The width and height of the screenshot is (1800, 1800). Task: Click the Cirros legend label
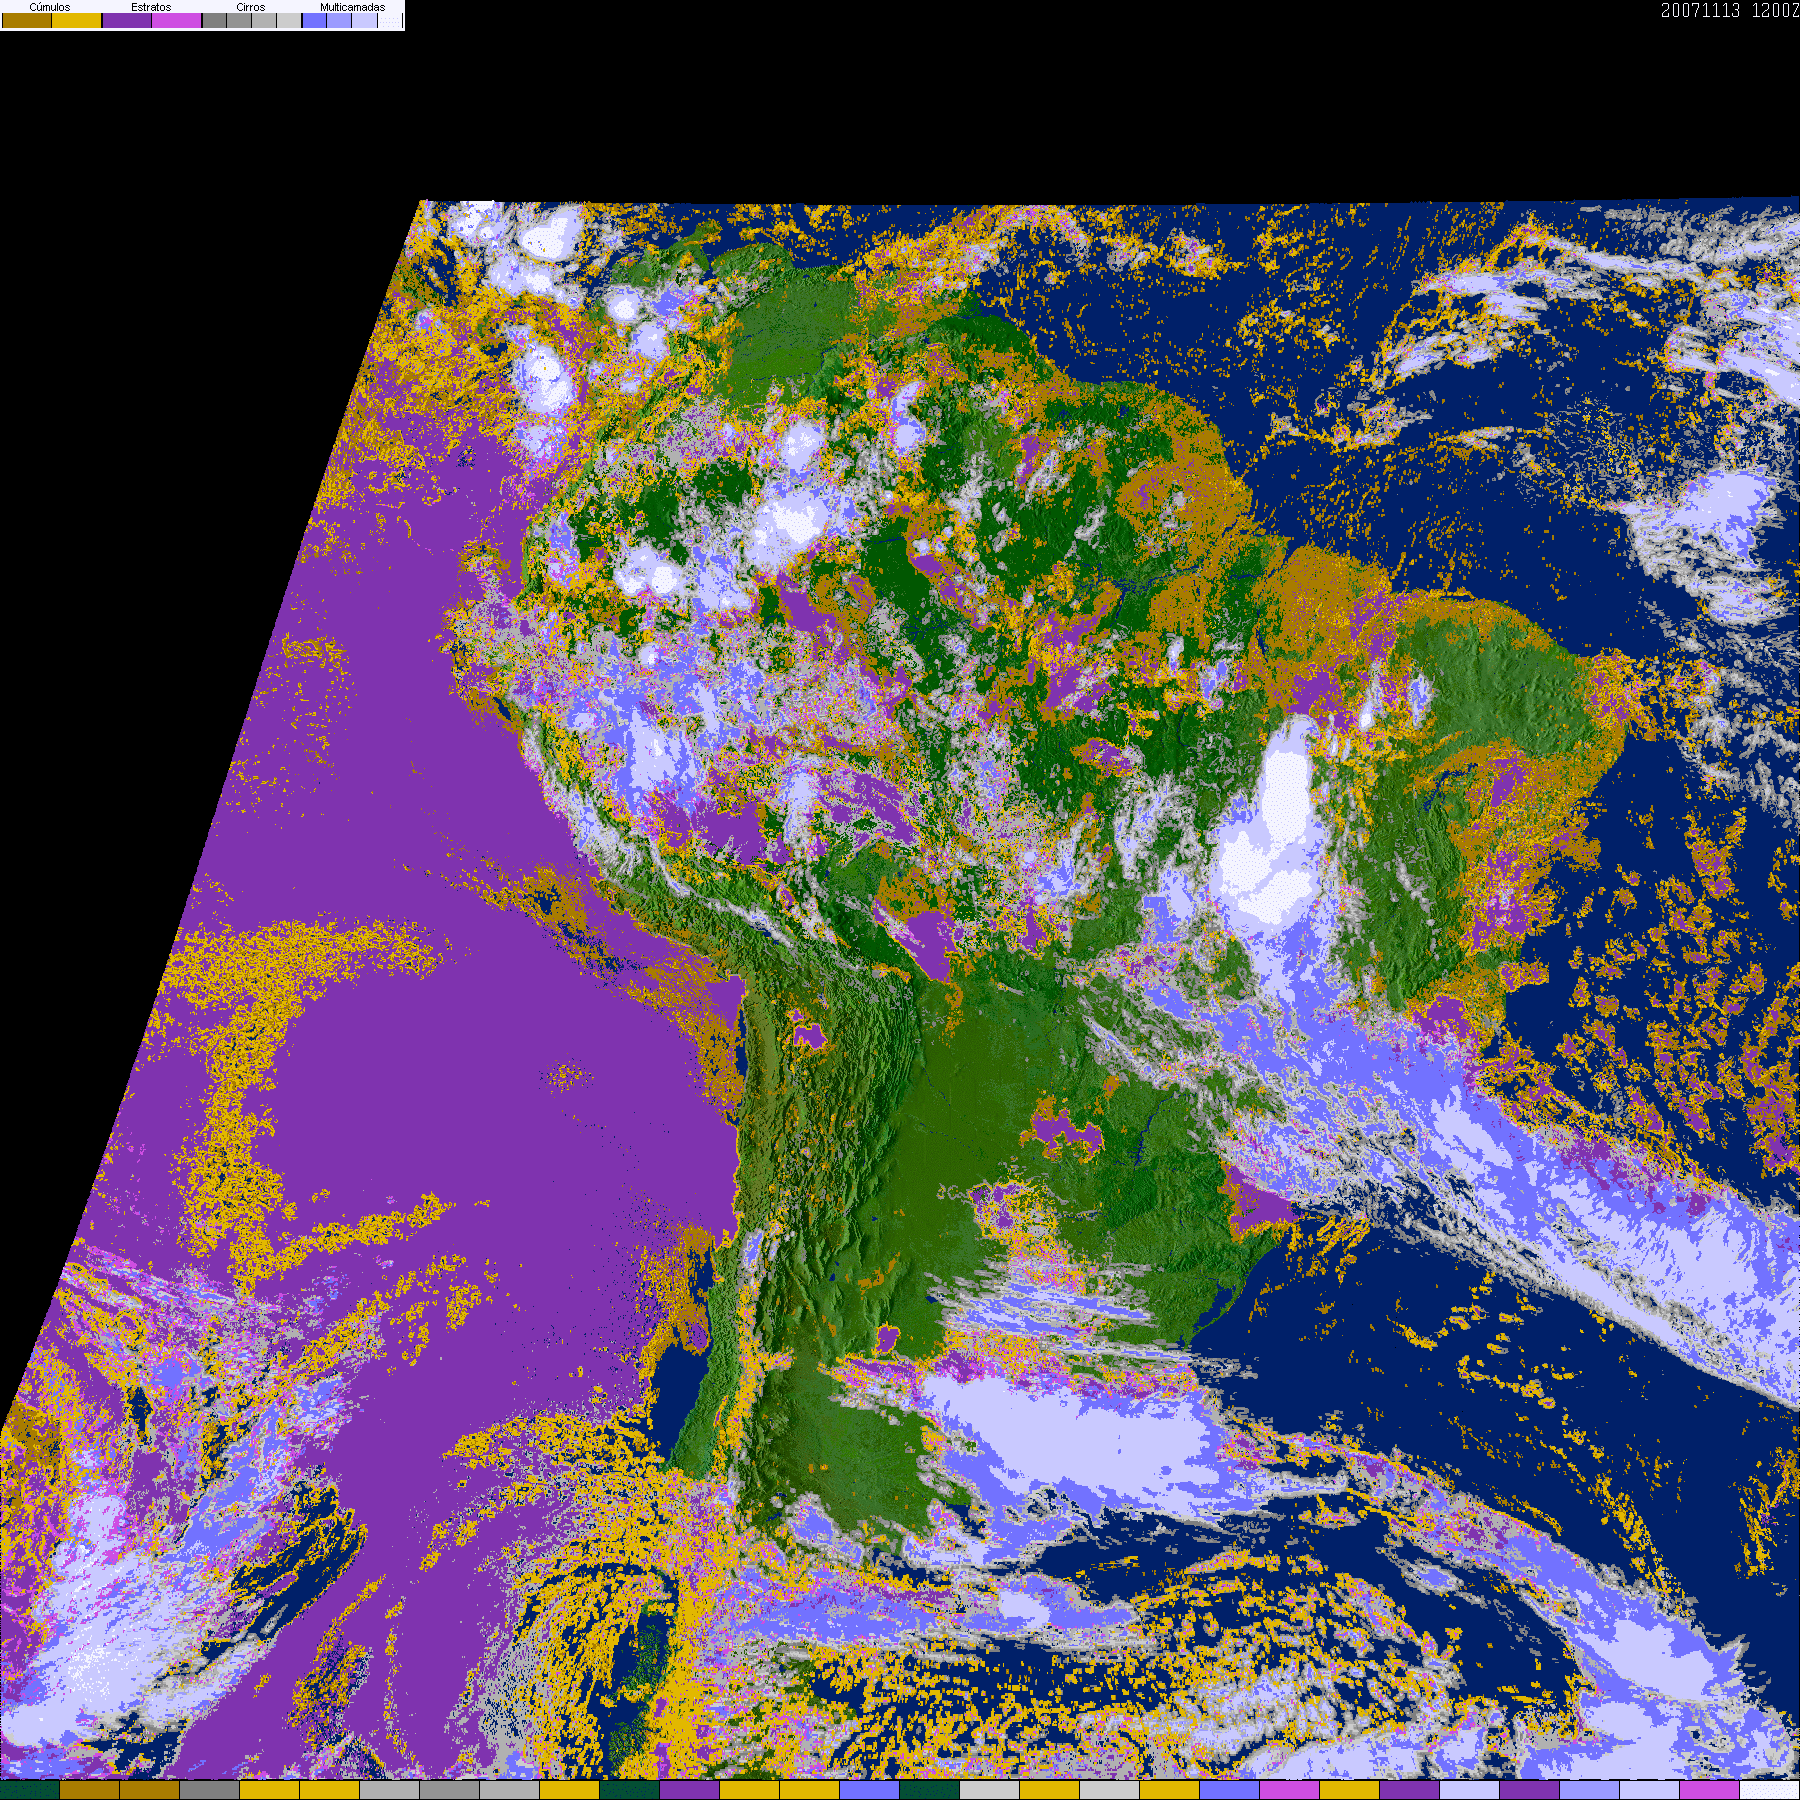tap(250, 7)
